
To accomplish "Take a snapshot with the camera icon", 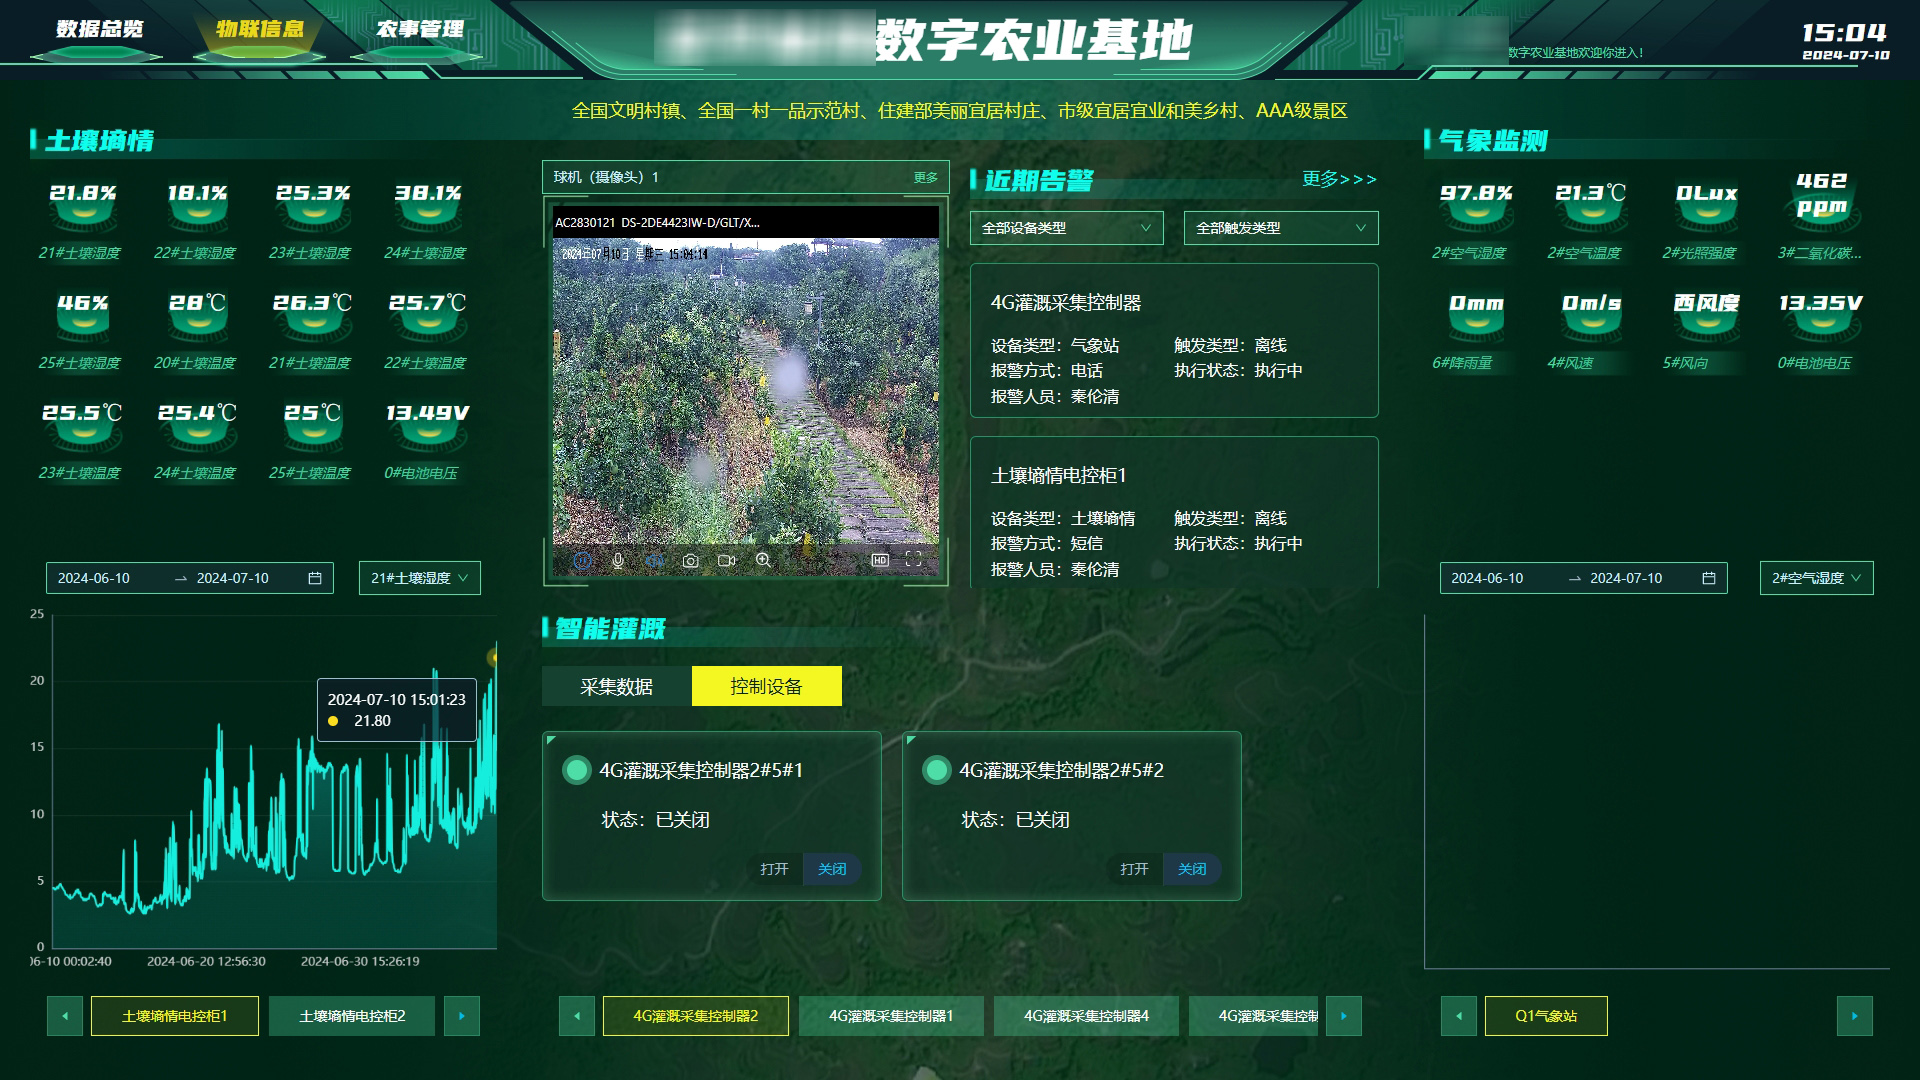I will coord(691,560).
